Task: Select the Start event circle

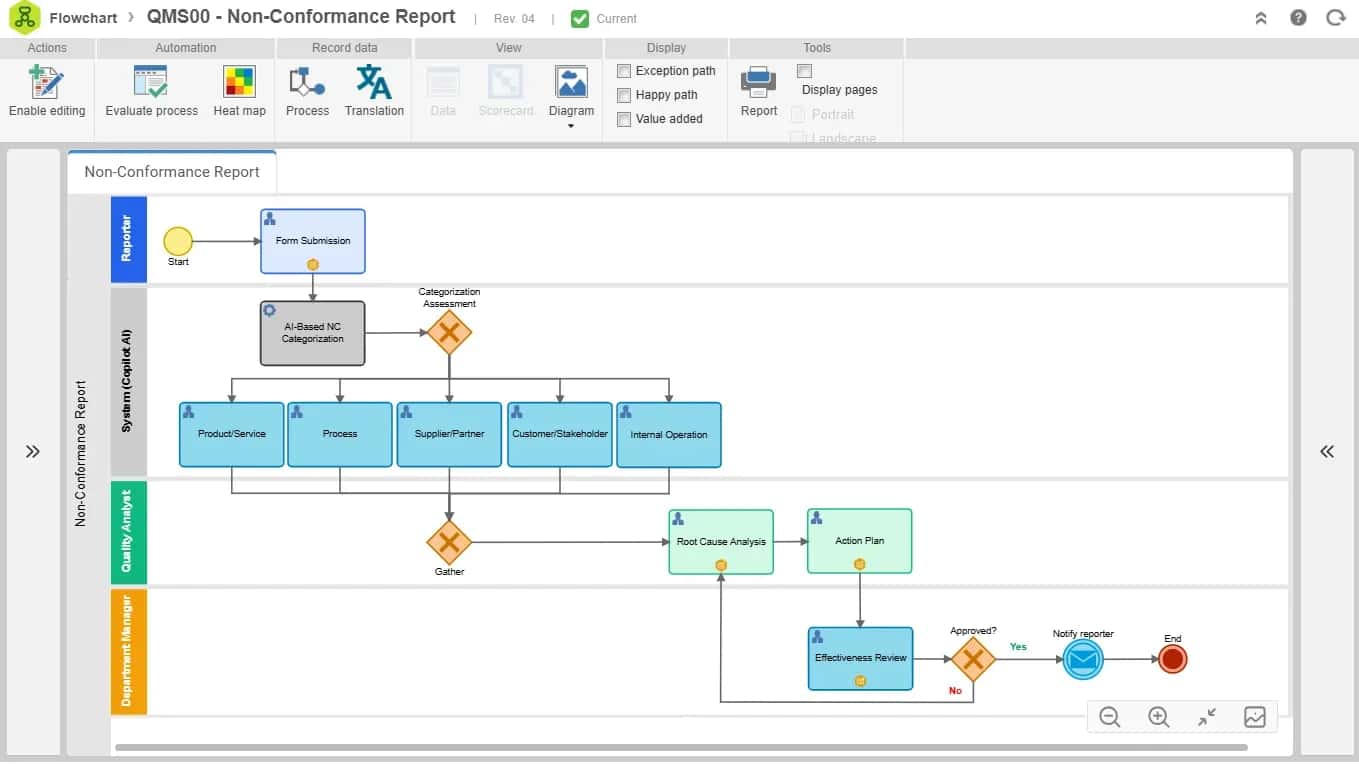Action: point(178,241)
